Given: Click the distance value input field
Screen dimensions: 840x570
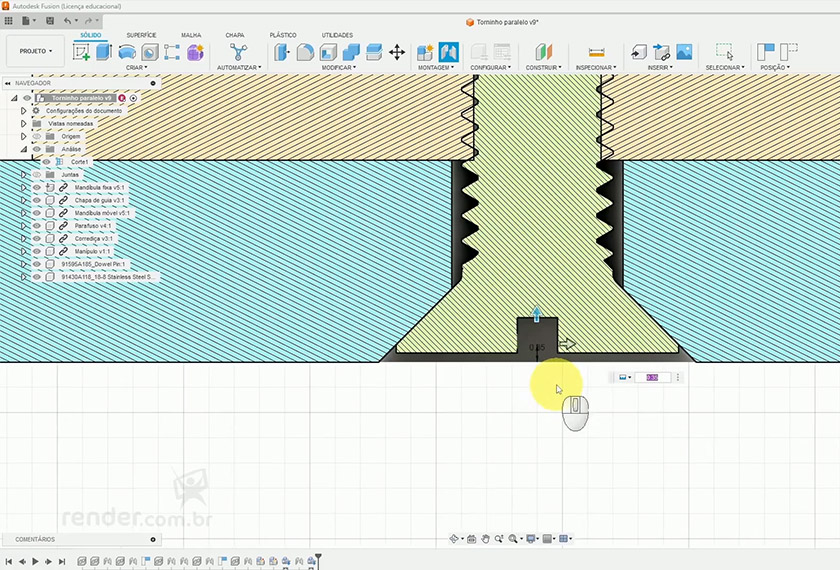Looking at the screenshot, I should (652, 377).
